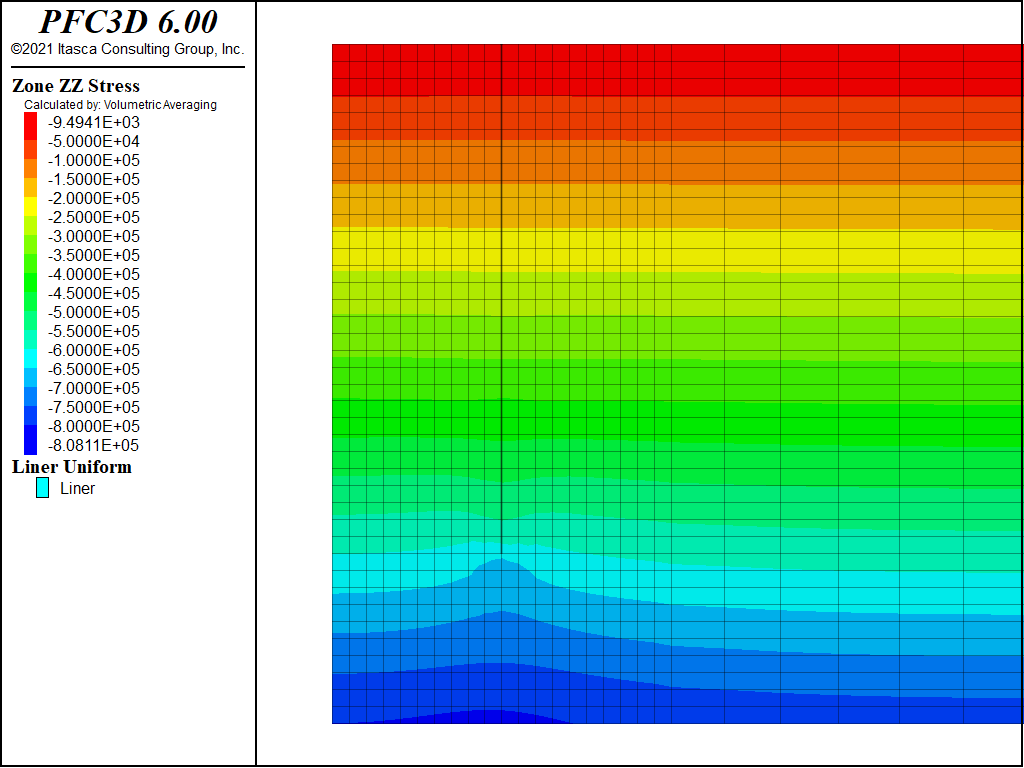Image resolution: width=1024 pixels, height=768 pixels.
Task: Click the -3.5000E+05 legend value
Action: tap(93, 255)
